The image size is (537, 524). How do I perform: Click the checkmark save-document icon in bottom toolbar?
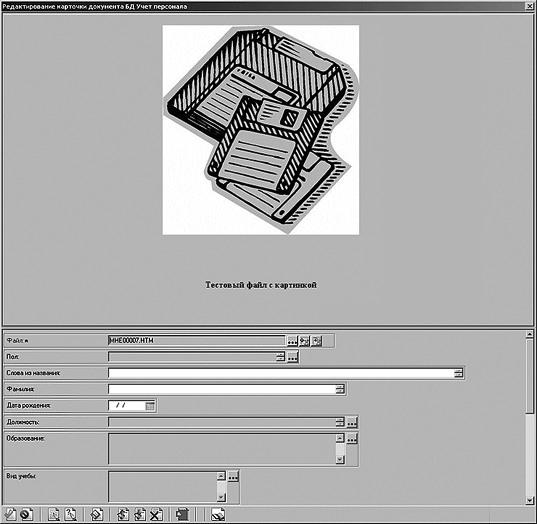(x=10, y=514)
